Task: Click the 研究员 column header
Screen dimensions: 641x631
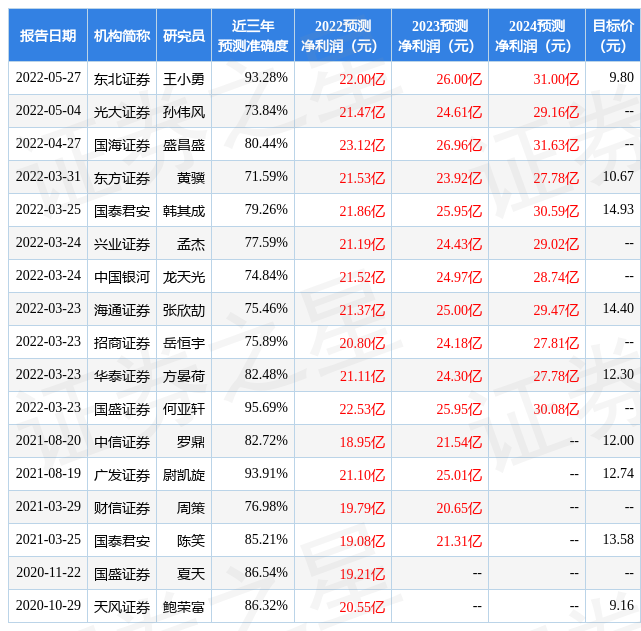Action: click(x=184, y=36)
